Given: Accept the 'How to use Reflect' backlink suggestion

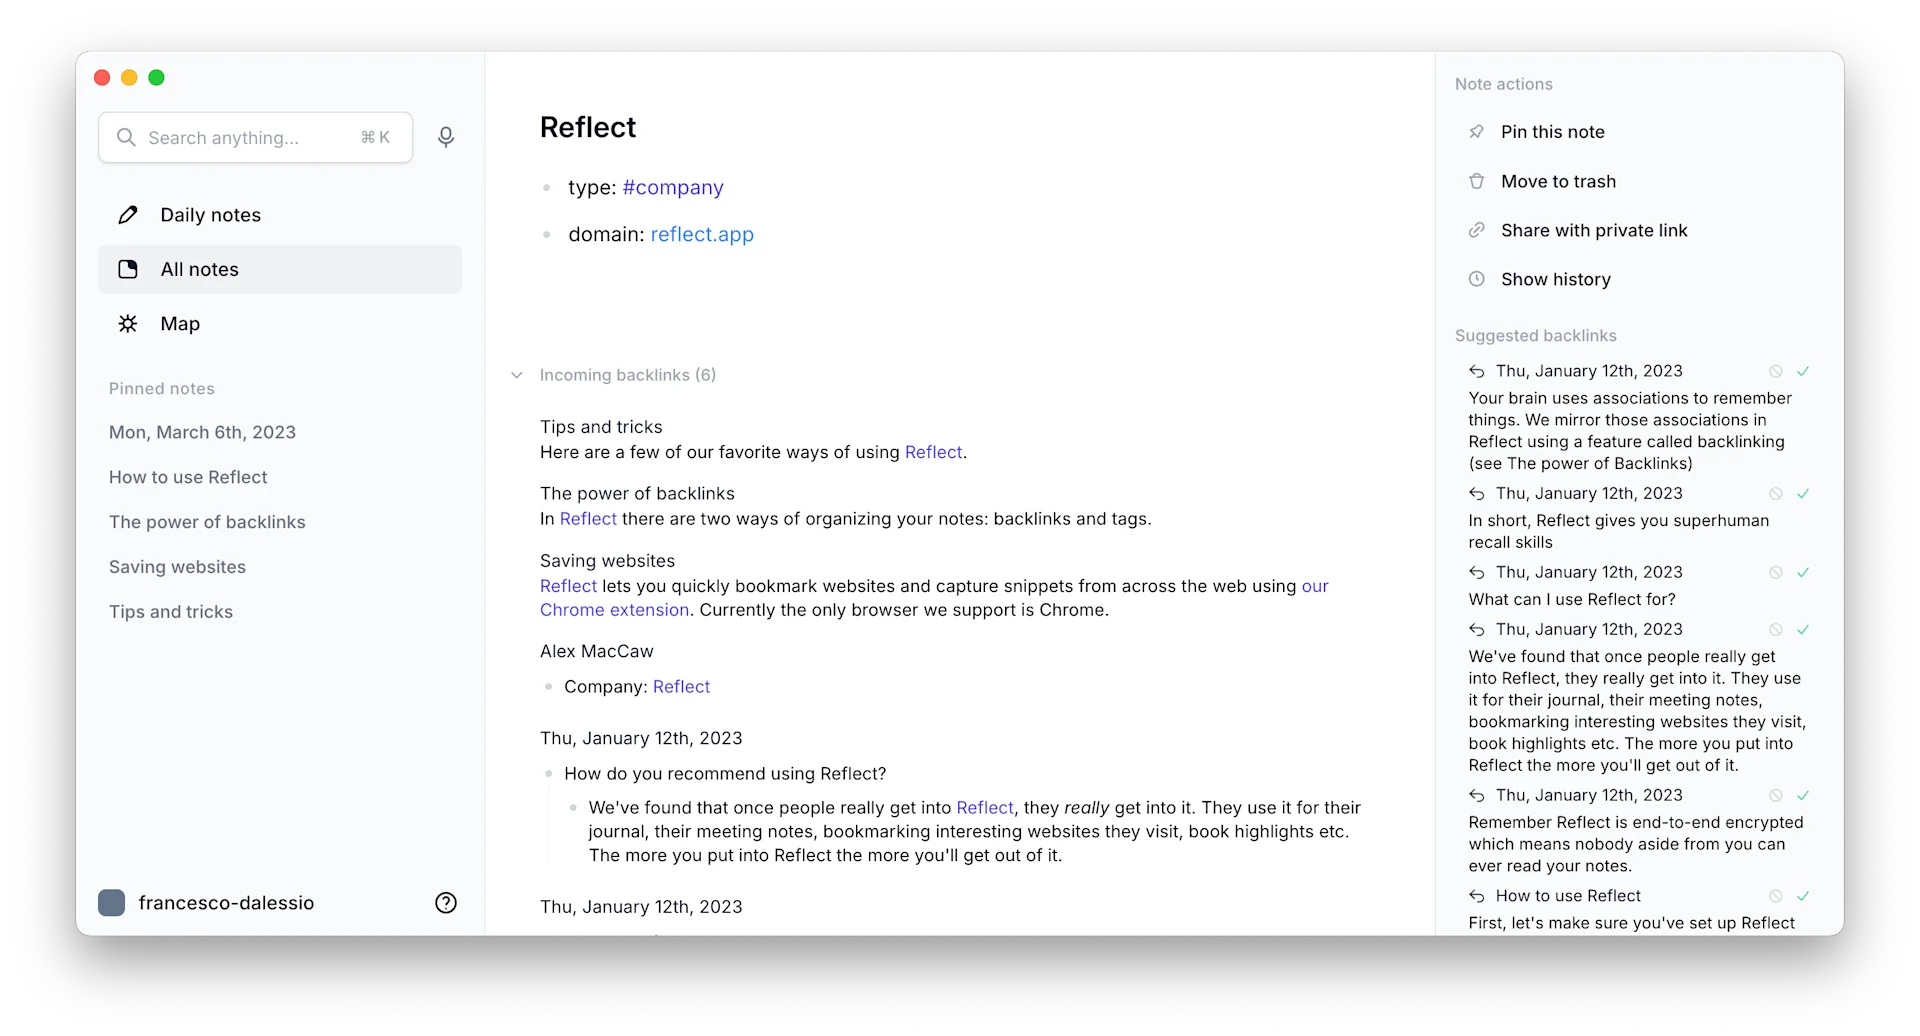Looking at the screenshot, I should 1803,896.
